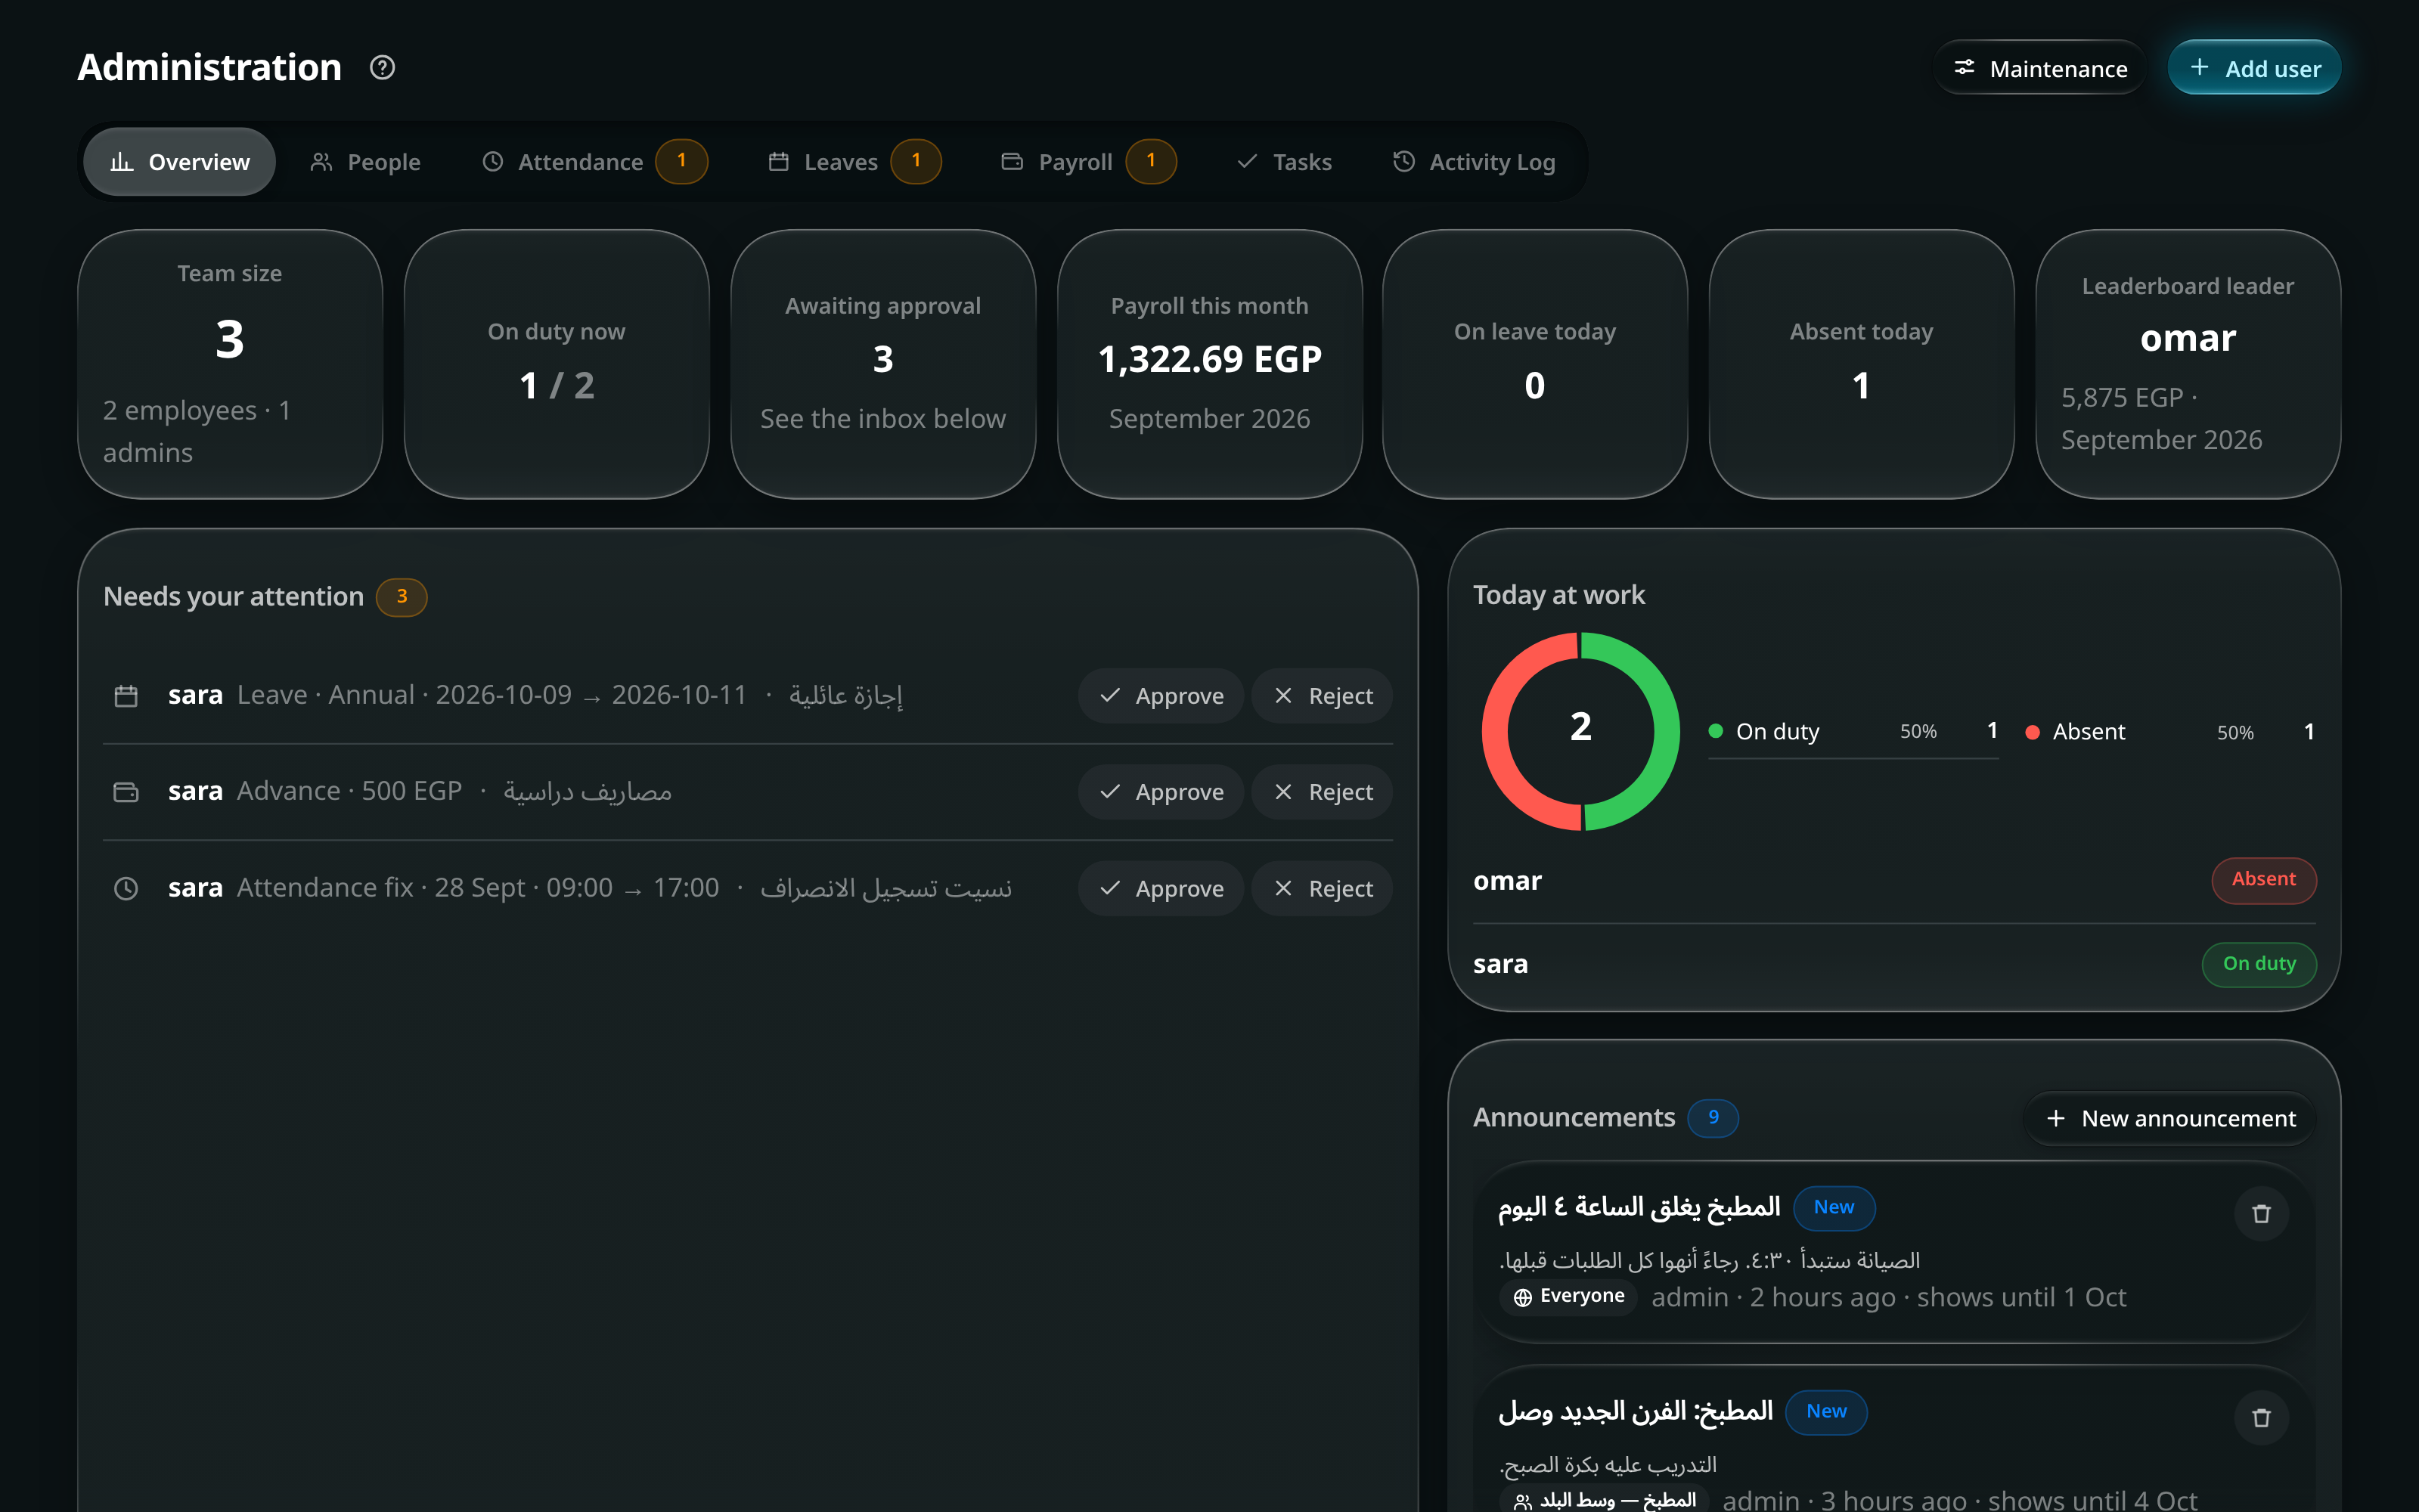Open the Tasks tab

1284,162
